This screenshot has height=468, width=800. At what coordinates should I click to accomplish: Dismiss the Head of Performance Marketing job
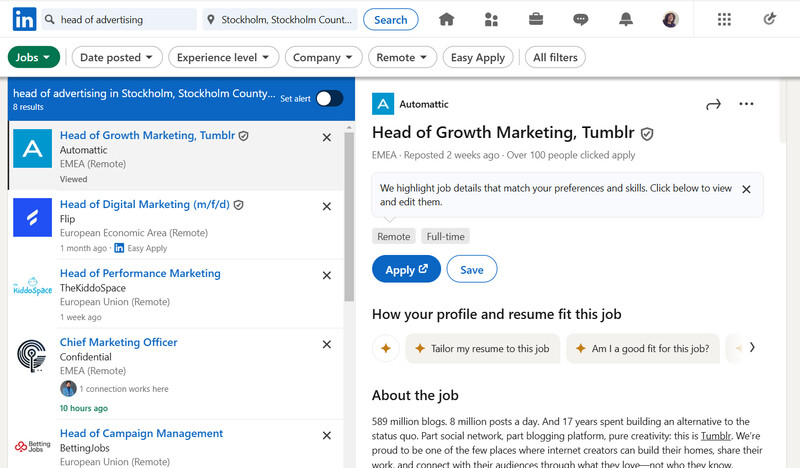[327, 275]
